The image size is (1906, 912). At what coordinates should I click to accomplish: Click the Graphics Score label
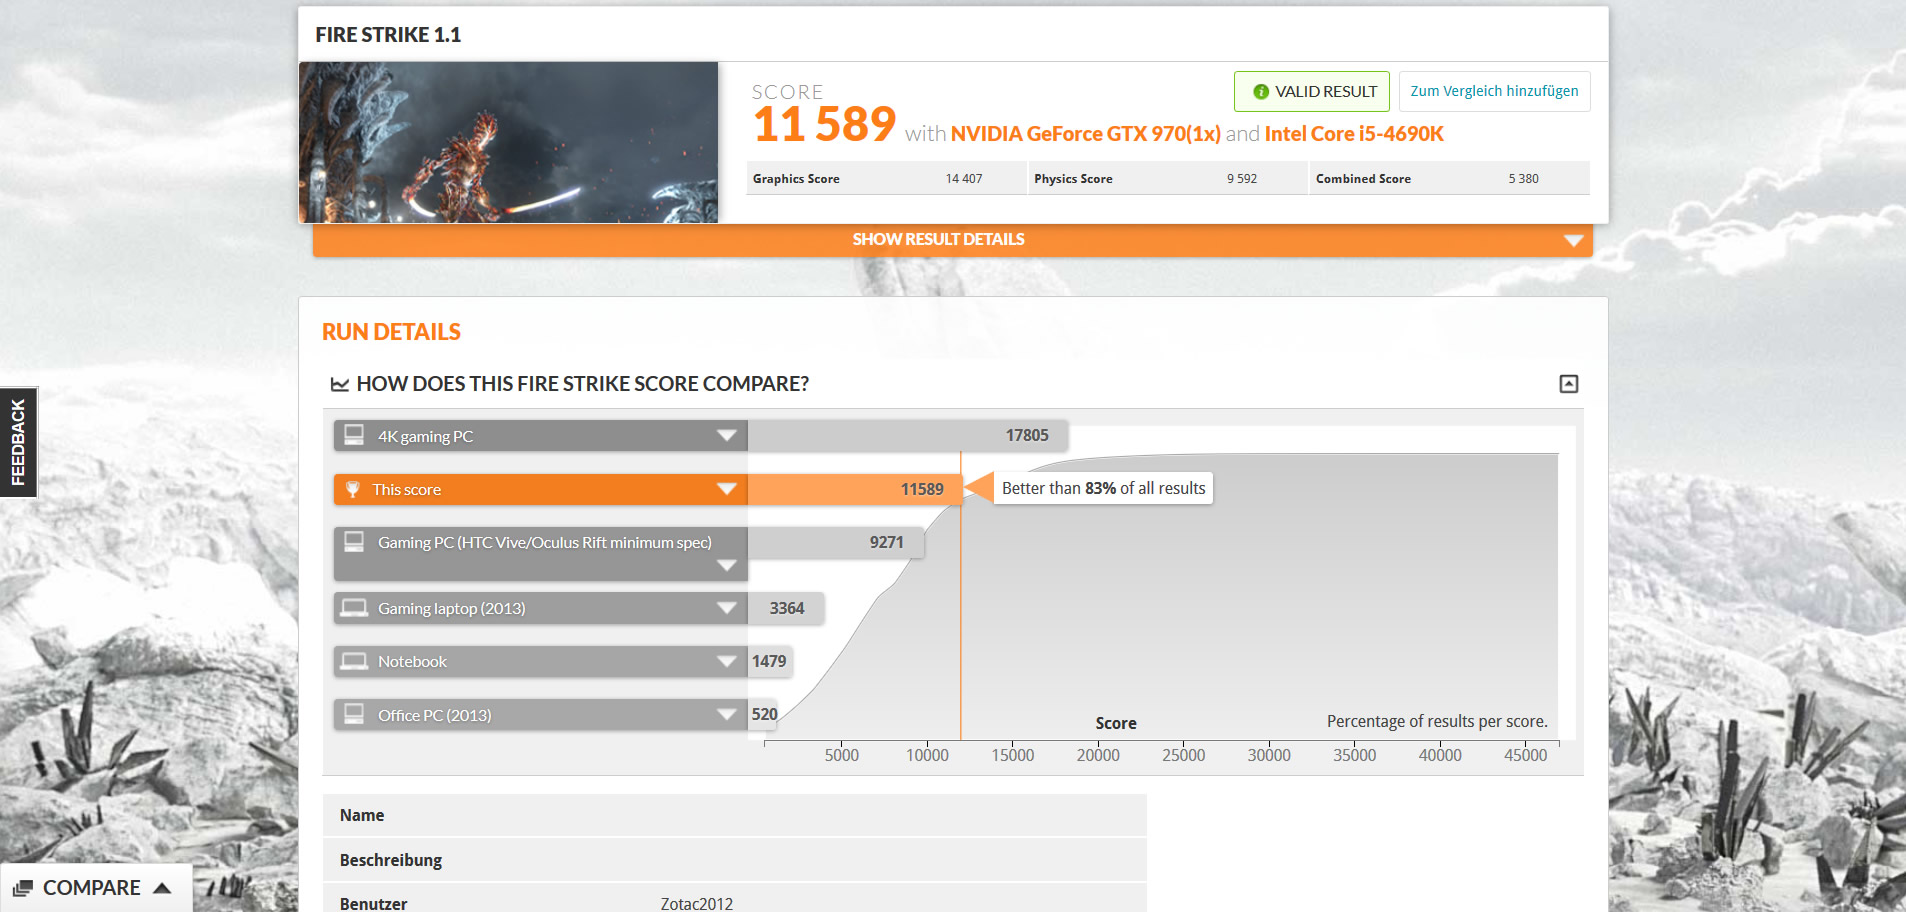[x=796, y=179]
